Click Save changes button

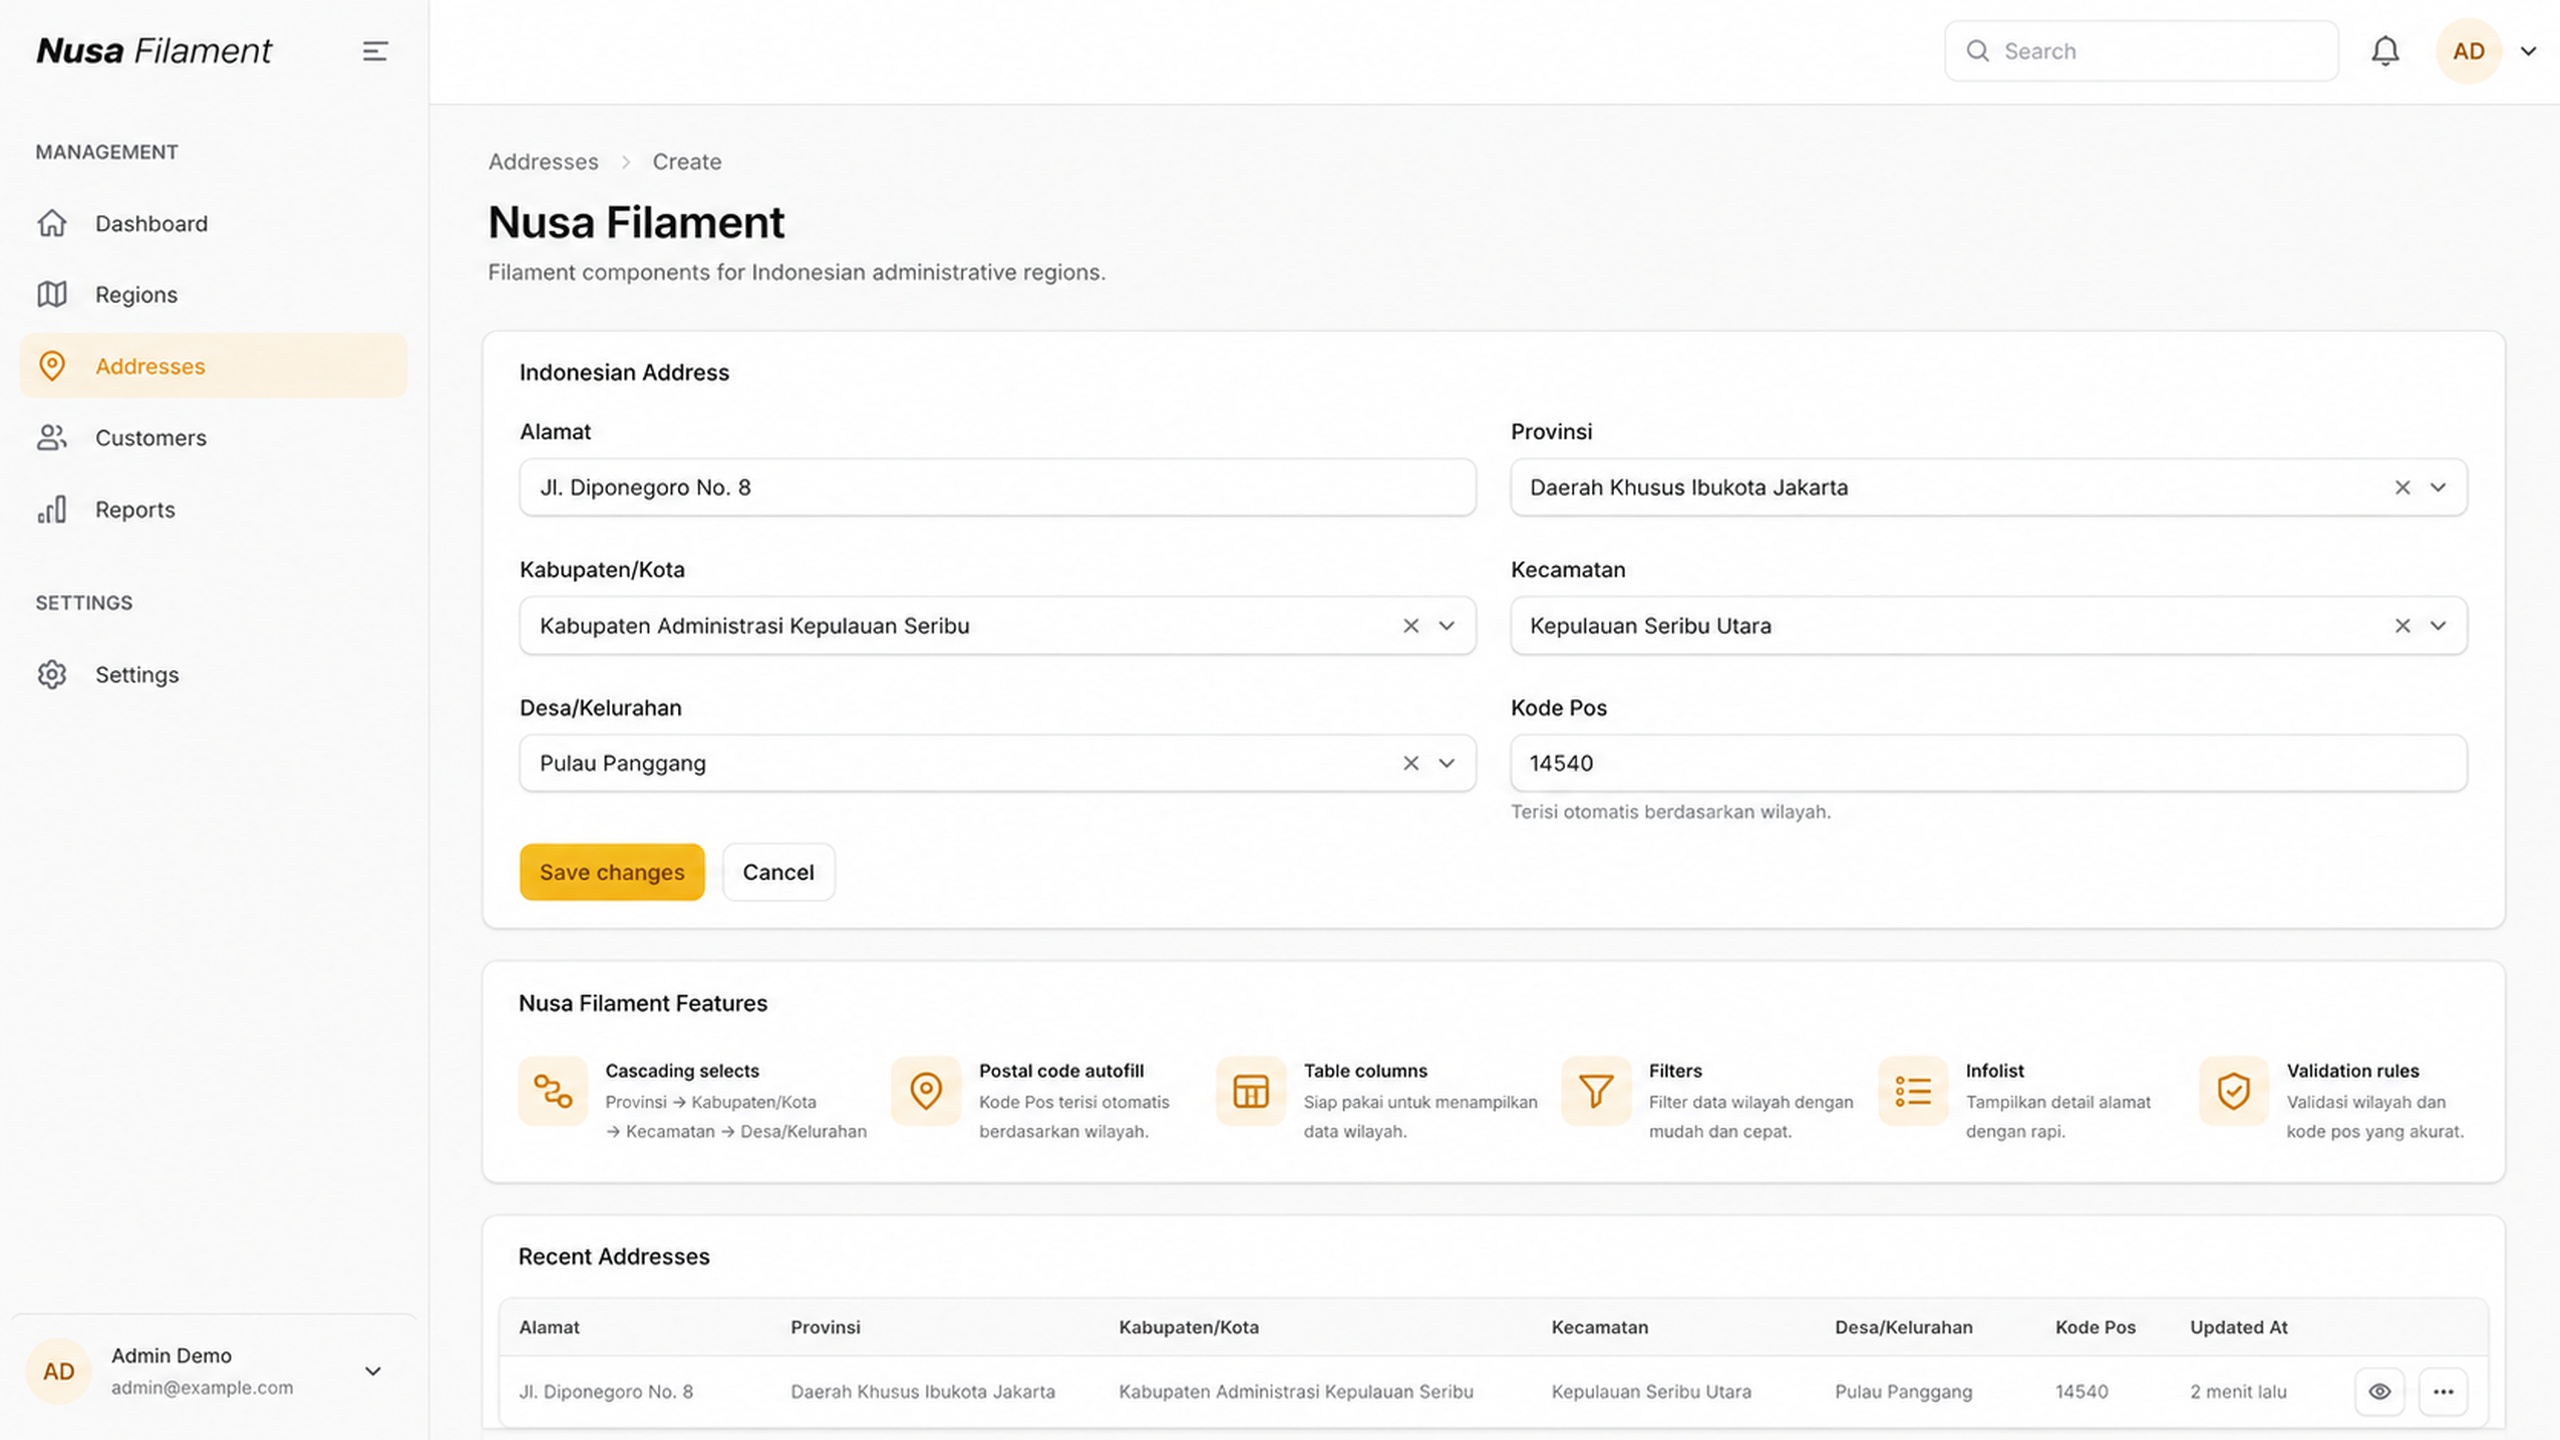pos(612,872)
